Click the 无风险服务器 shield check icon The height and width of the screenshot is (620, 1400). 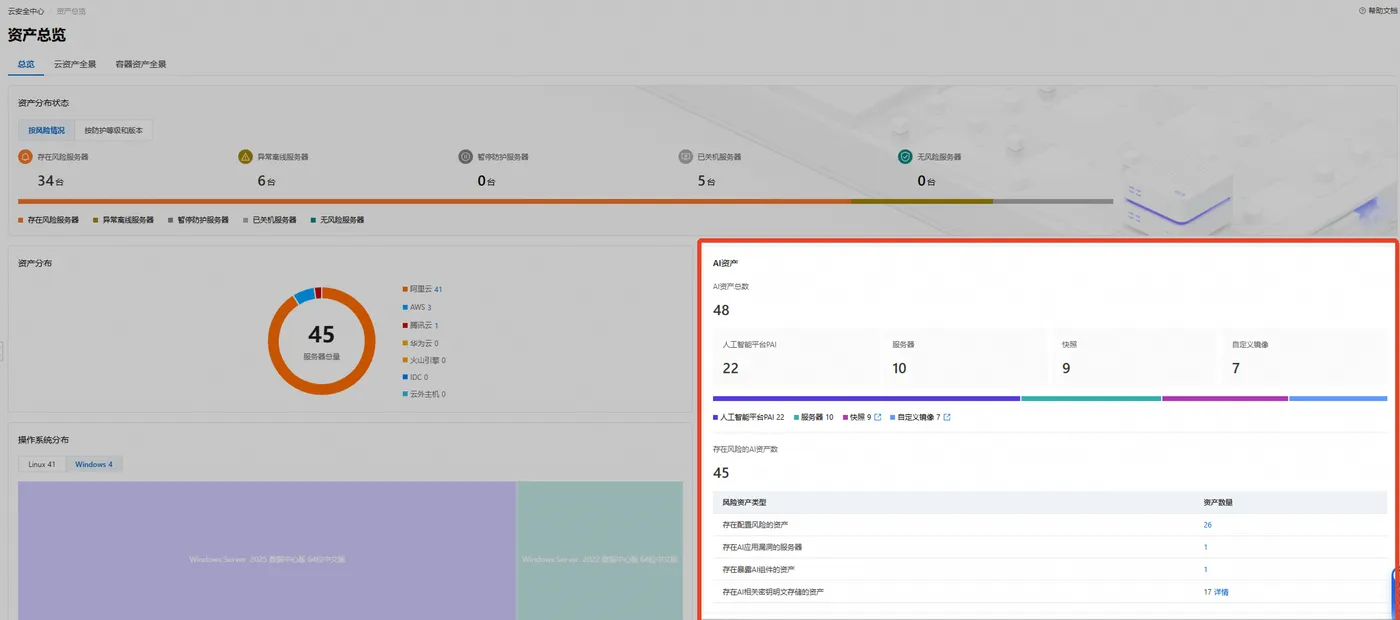click(x=905, y=157)
